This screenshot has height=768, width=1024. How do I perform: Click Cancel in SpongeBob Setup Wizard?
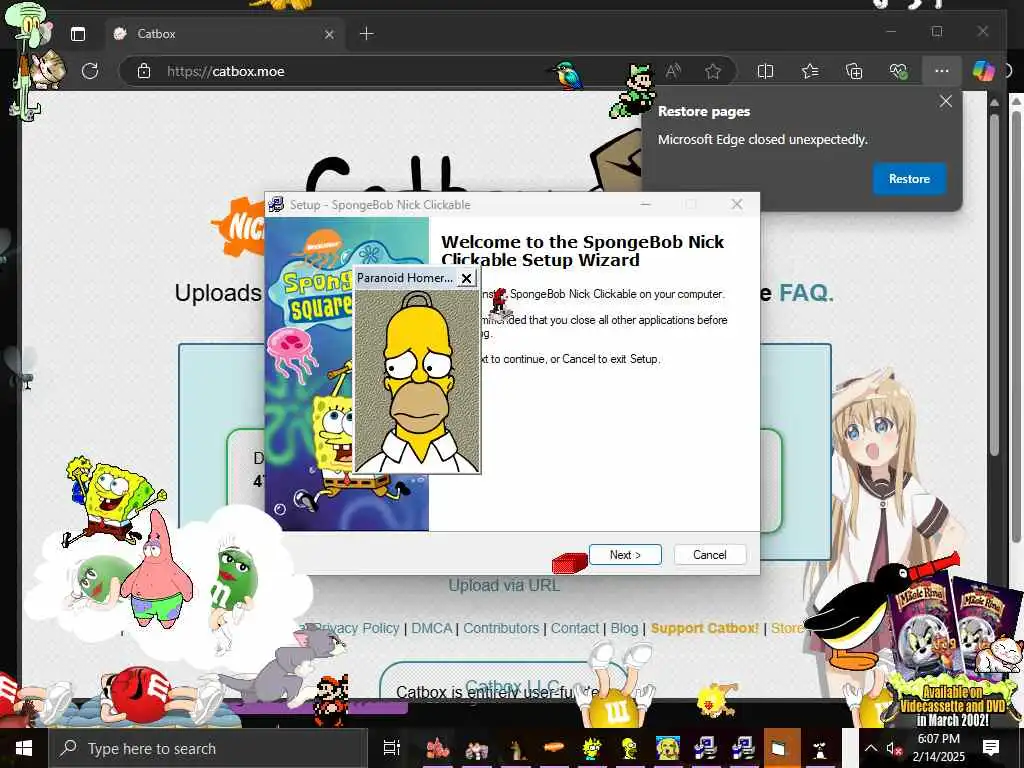pos(709,554)
